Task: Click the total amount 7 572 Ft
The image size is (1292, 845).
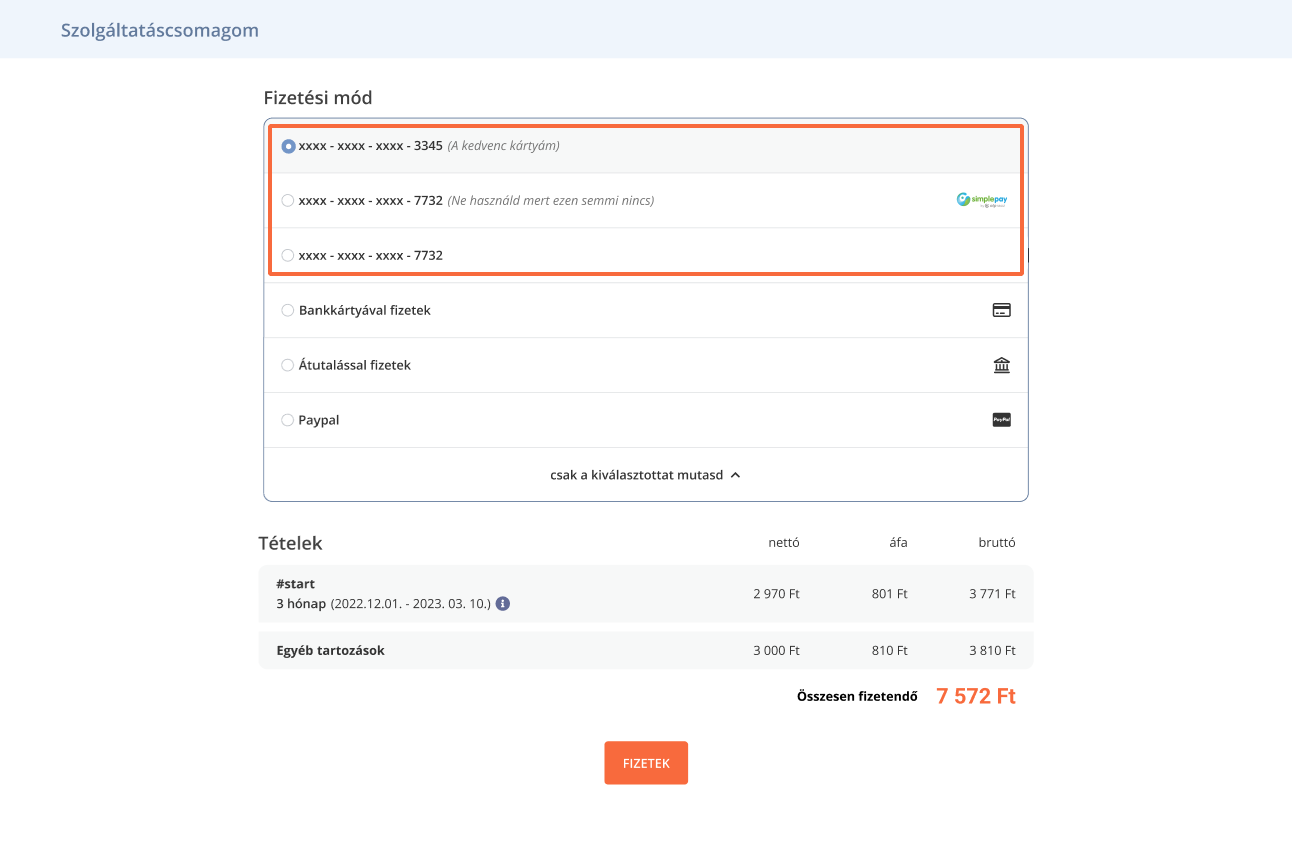Action: click(975, 697)
